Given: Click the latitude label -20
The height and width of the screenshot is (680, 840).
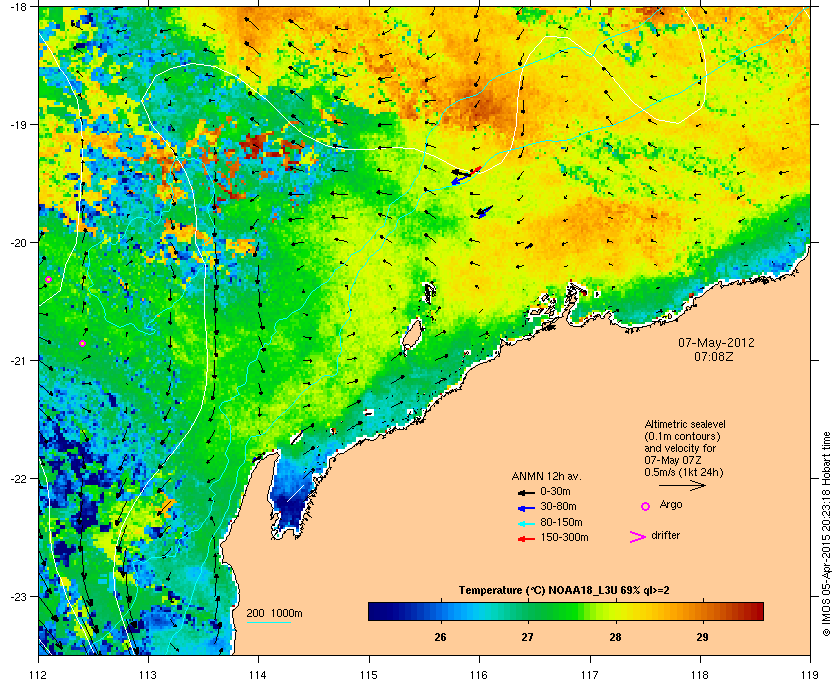Looking at the screenshot, I should [x=18, y=243].
